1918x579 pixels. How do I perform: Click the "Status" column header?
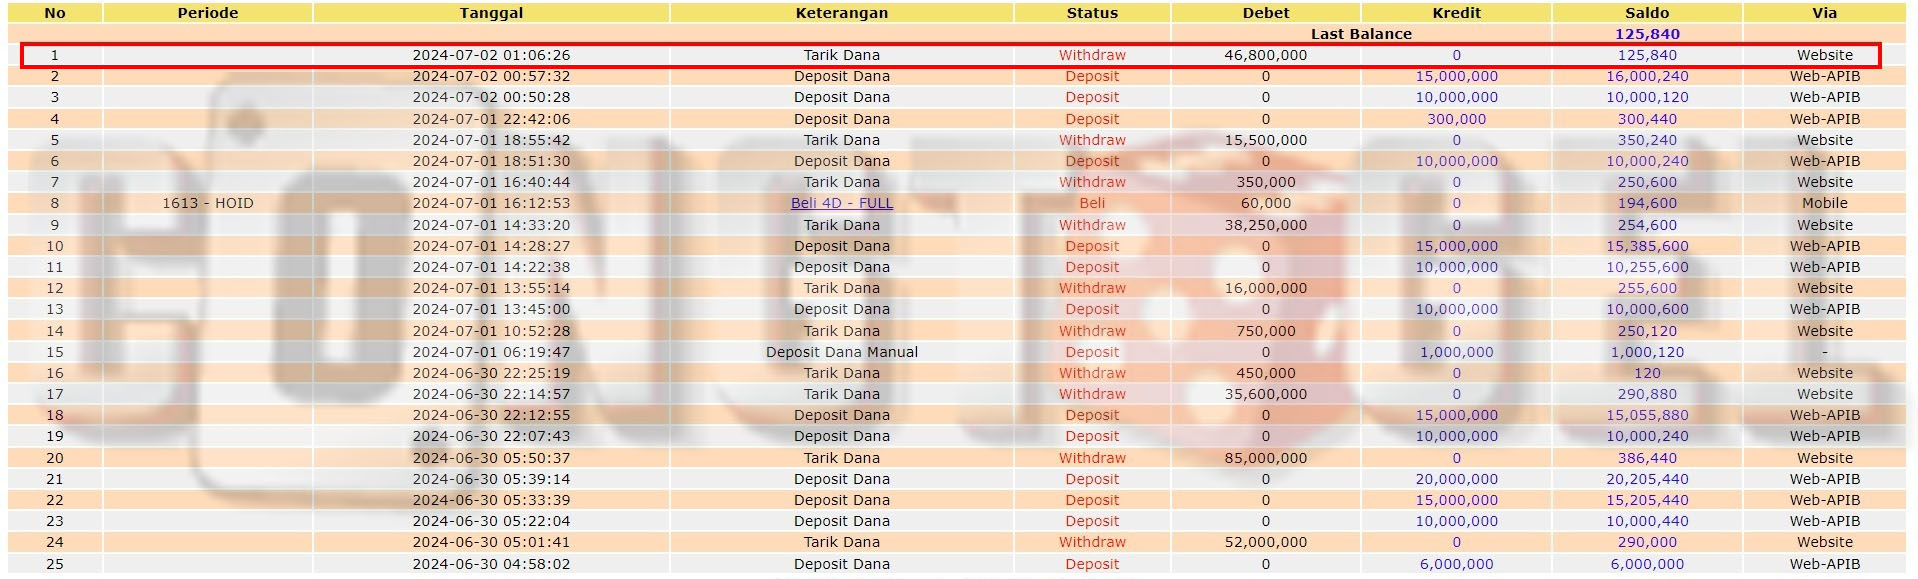coord(1092,13)
